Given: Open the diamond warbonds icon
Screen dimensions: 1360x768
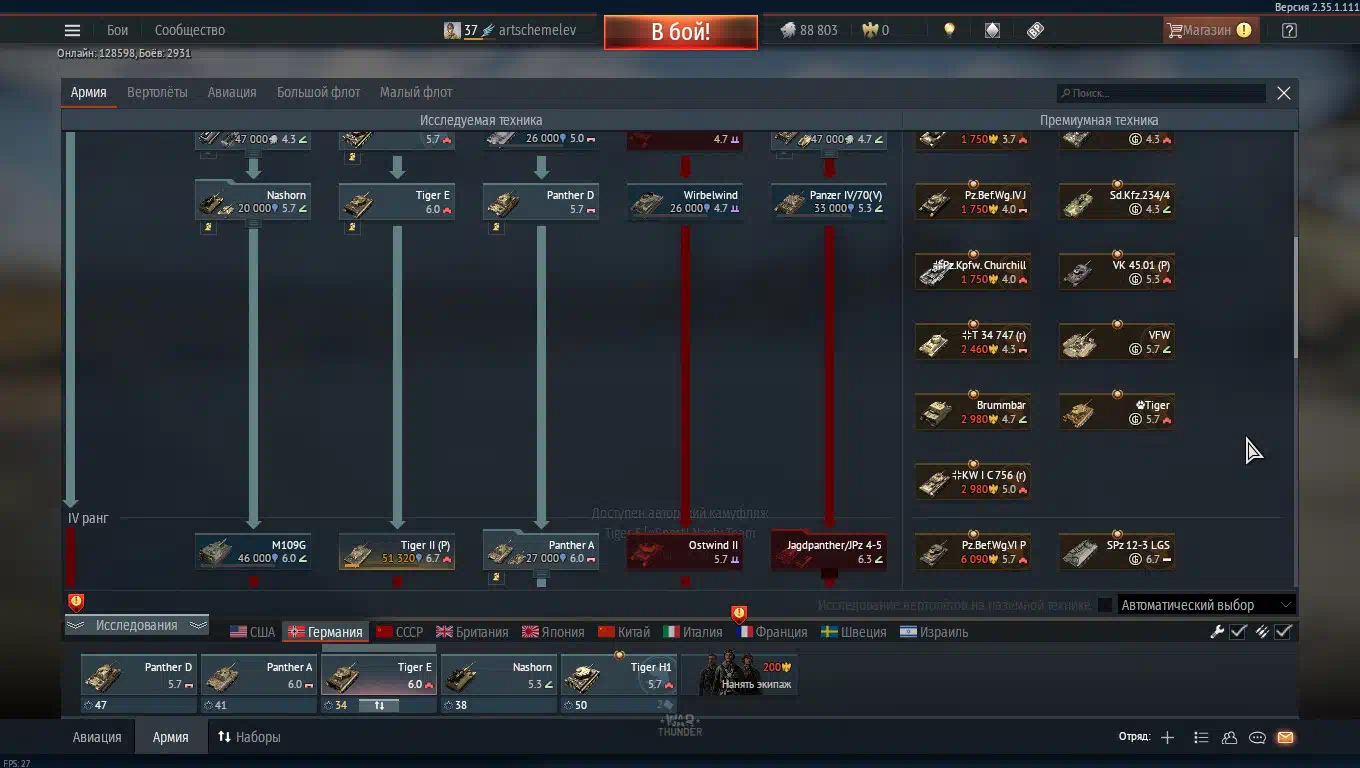Looking at the screenshot, I should pyautogui.click(x=992, y=30).
